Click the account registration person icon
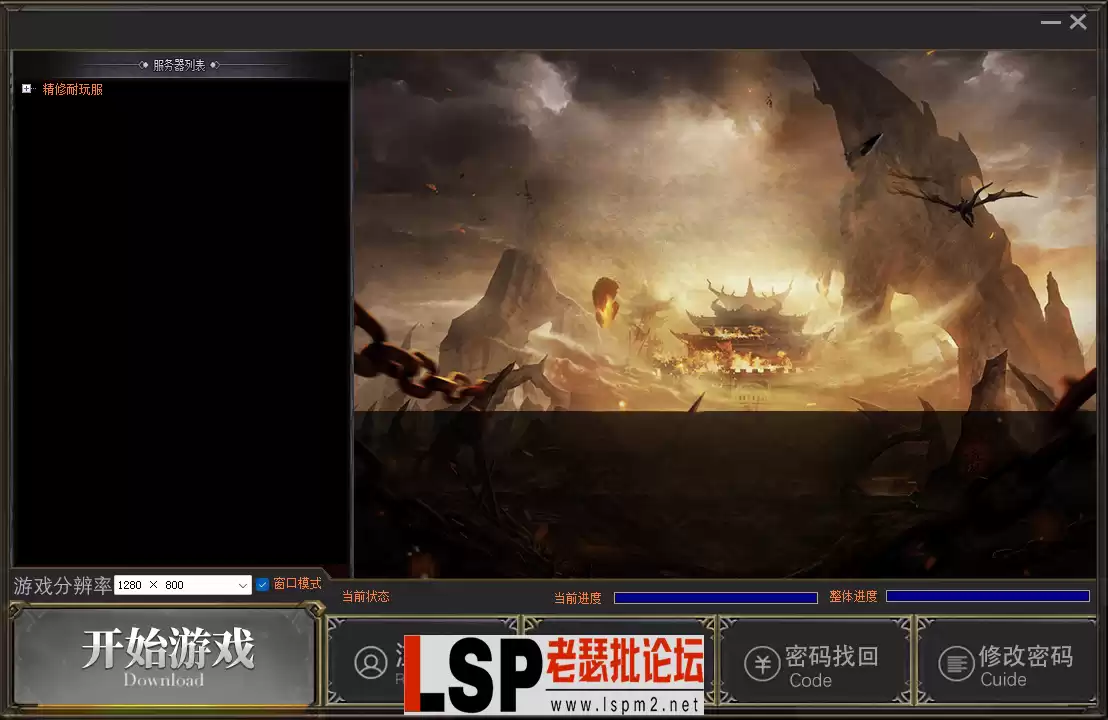This screenshot has width=1108, height=720. click(371, 663)
